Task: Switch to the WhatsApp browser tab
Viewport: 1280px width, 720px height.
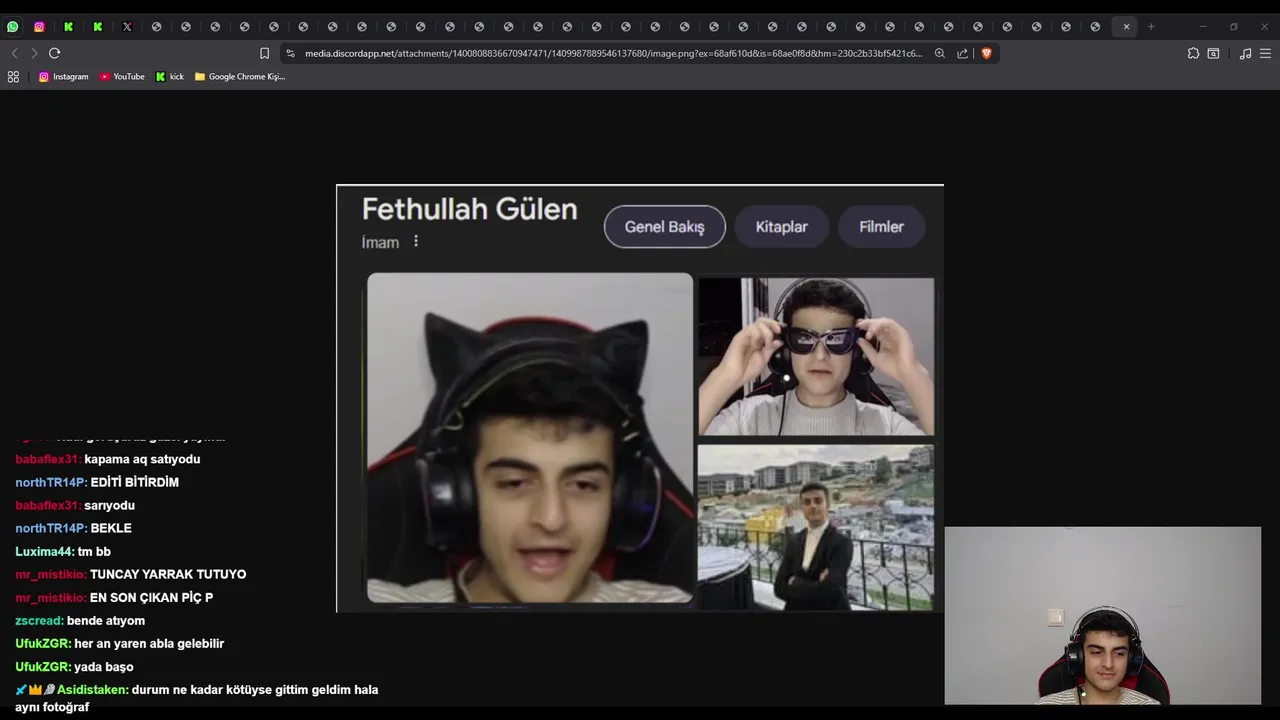Action: point(12,27)
